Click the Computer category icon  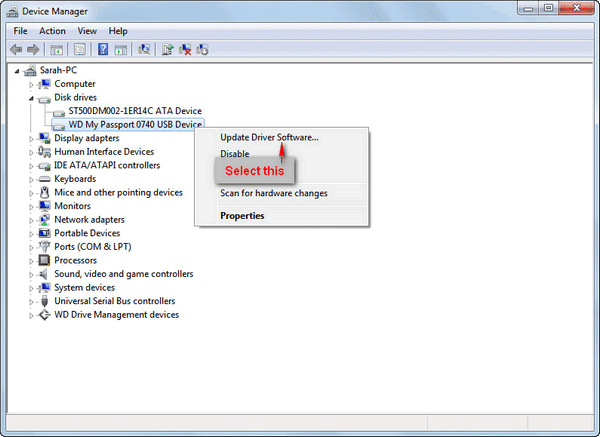tap(44, 84)
